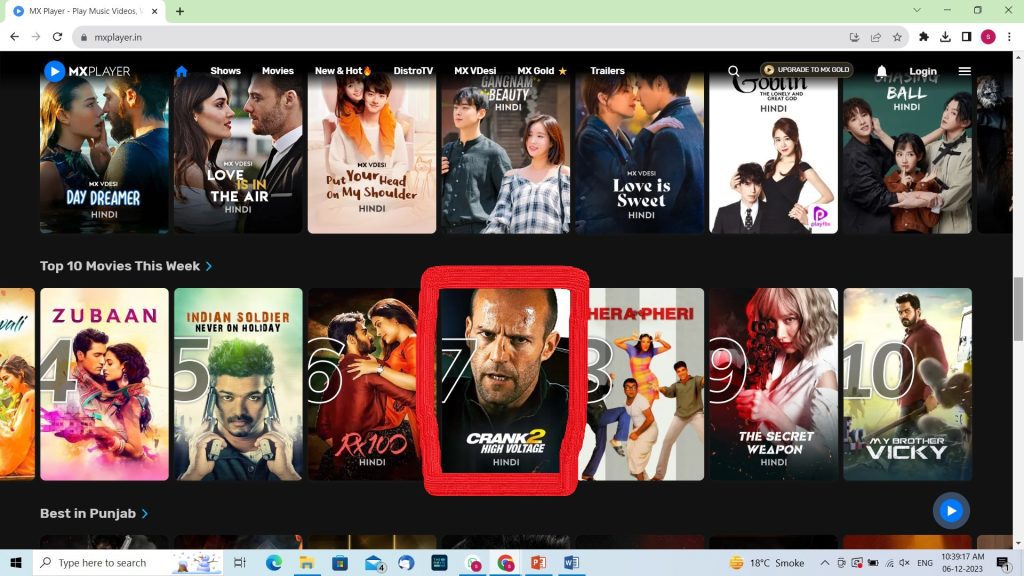Open the My Brother Vicky poster
Screen dimensions: 1024x576
click(x=908, y=384)
